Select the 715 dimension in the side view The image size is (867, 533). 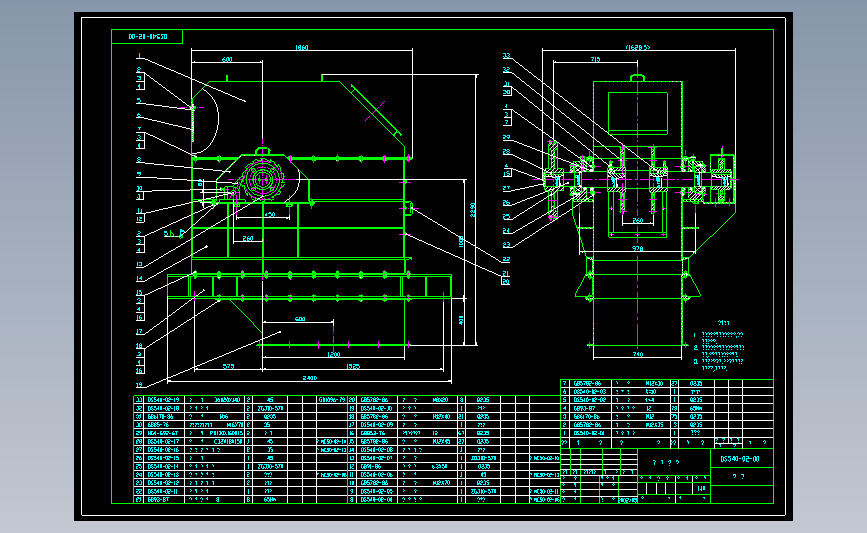pos(595,59)
